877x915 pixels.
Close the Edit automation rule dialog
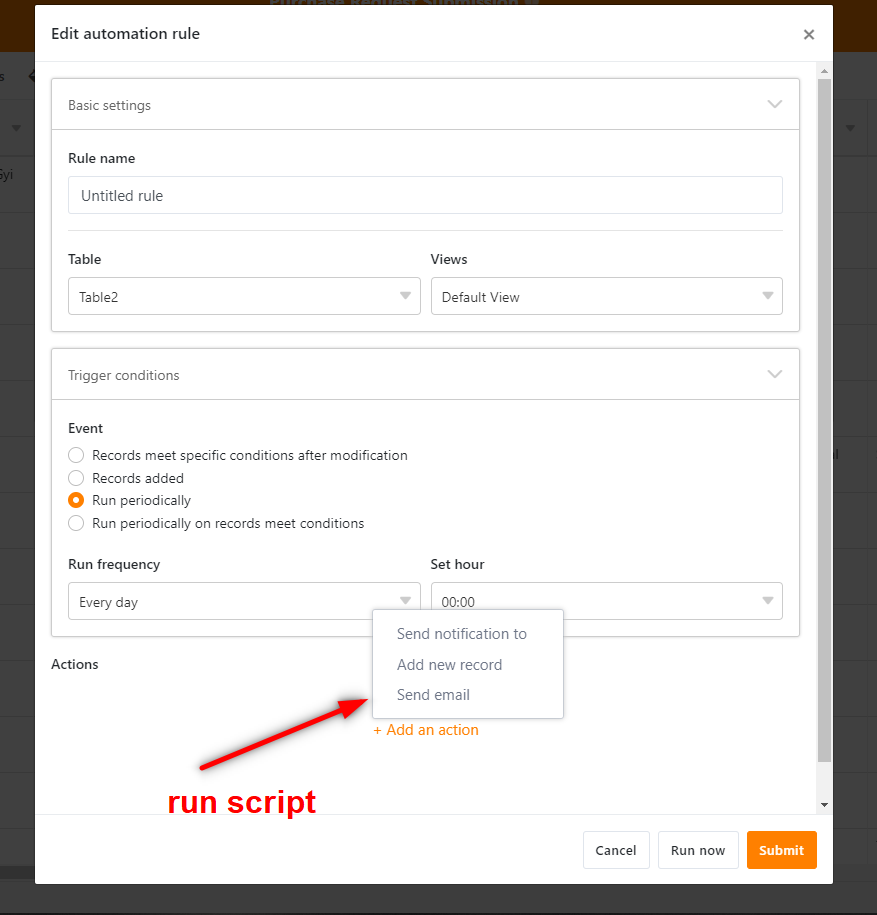coord(809,34)
